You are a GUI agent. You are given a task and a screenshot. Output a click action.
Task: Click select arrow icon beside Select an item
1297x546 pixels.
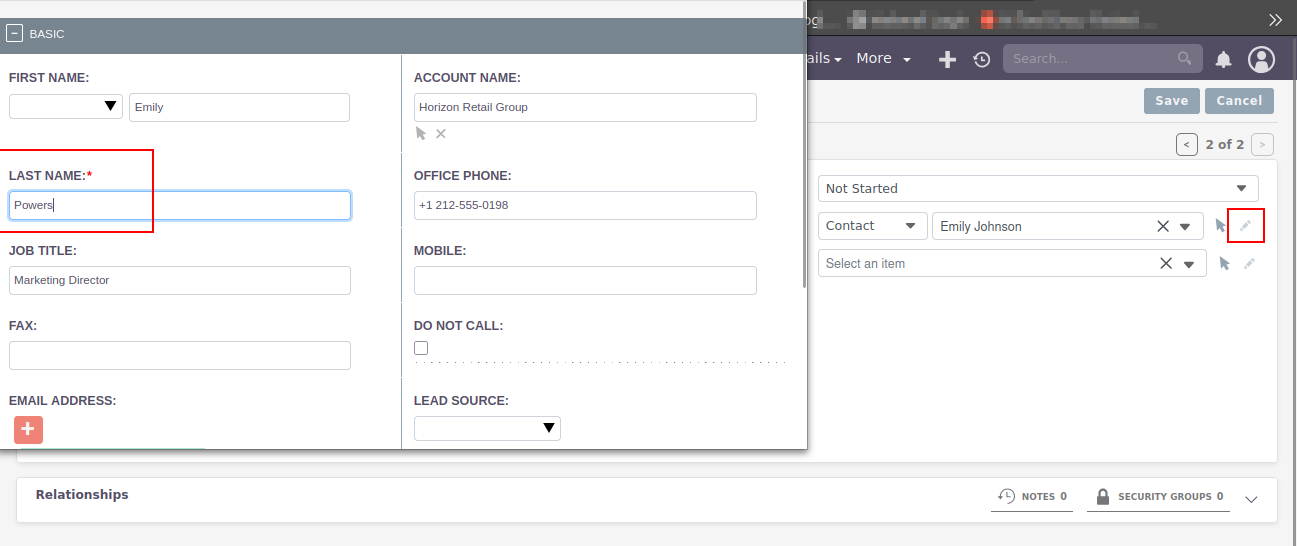coord(1224,264)
